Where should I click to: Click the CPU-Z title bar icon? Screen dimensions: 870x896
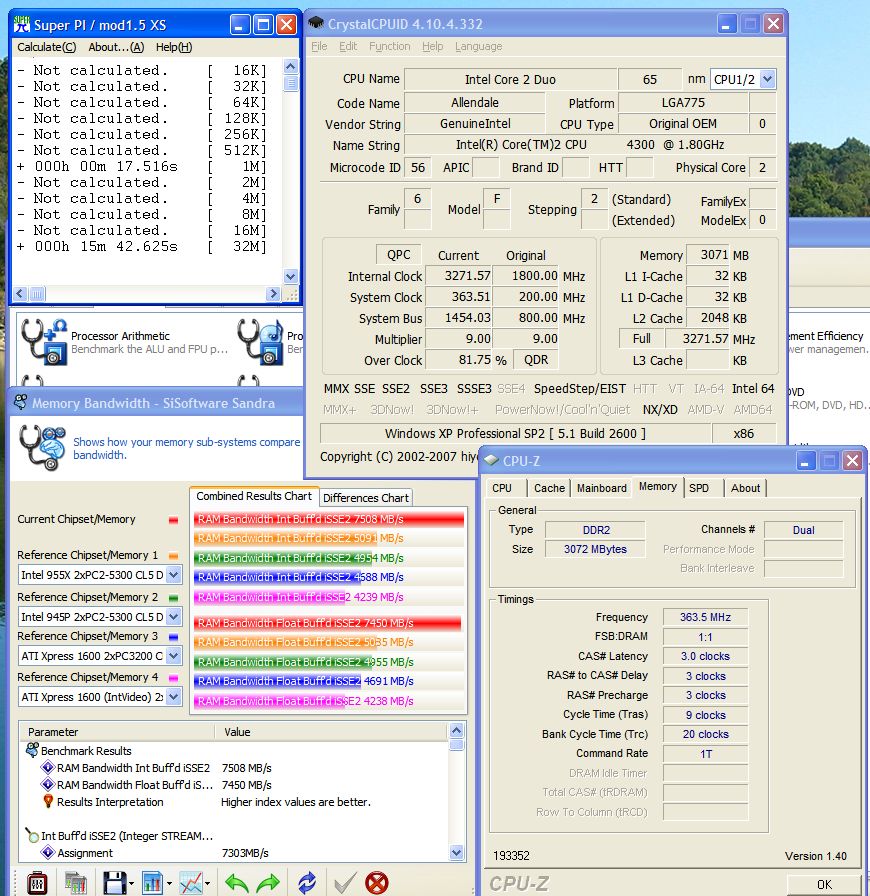[491, 461]
